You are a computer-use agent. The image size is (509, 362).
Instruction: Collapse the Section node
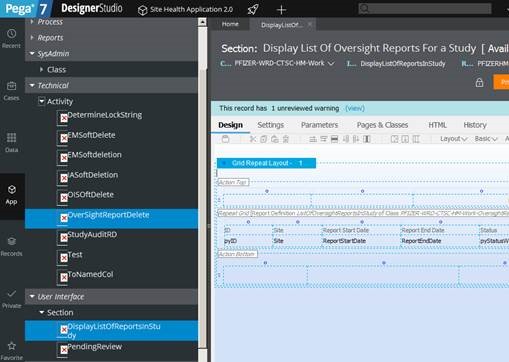[x=42, y=312]
